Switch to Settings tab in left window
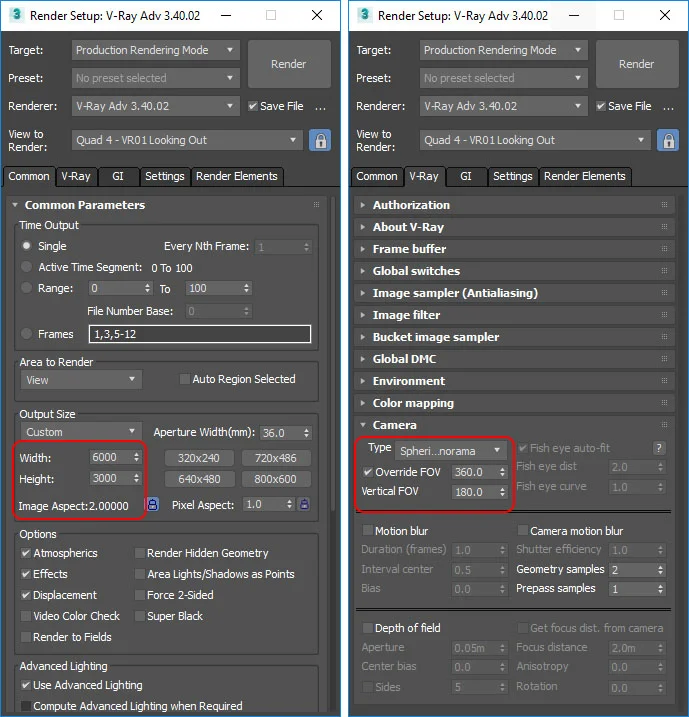Viewport: 689px width, 717px height. point(165,177)
